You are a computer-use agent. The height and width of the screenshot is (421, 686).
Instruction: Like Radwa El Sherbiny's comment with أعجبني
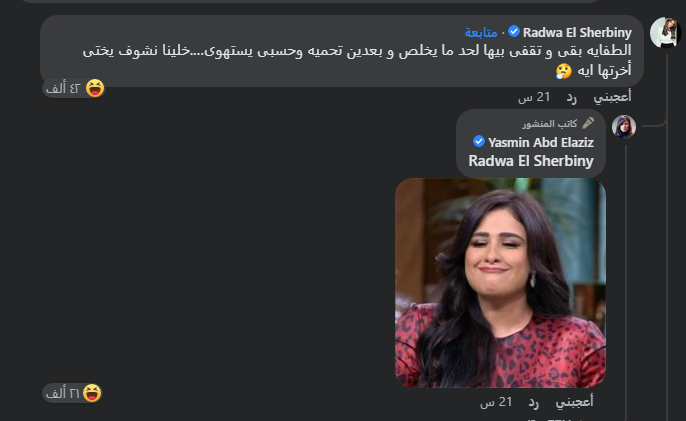click(612, 96)
